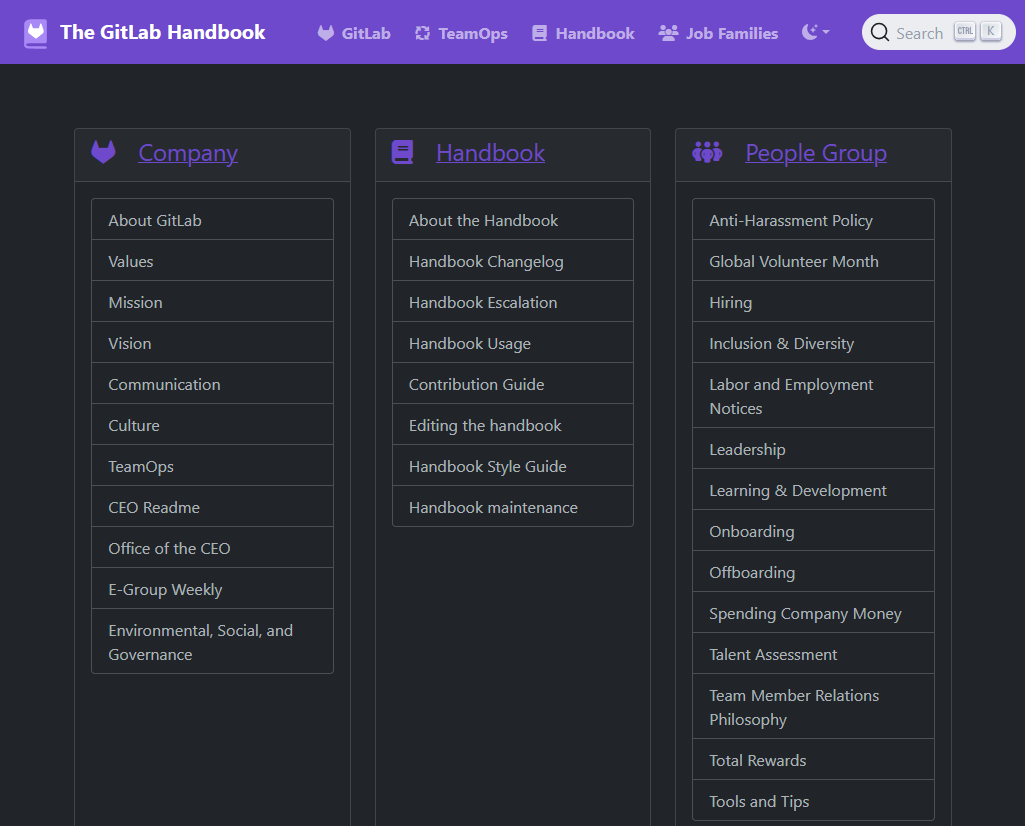Click the GitLab Handbook logo icon
This screenshot has height=826, width=1025.
click(35, 33)
